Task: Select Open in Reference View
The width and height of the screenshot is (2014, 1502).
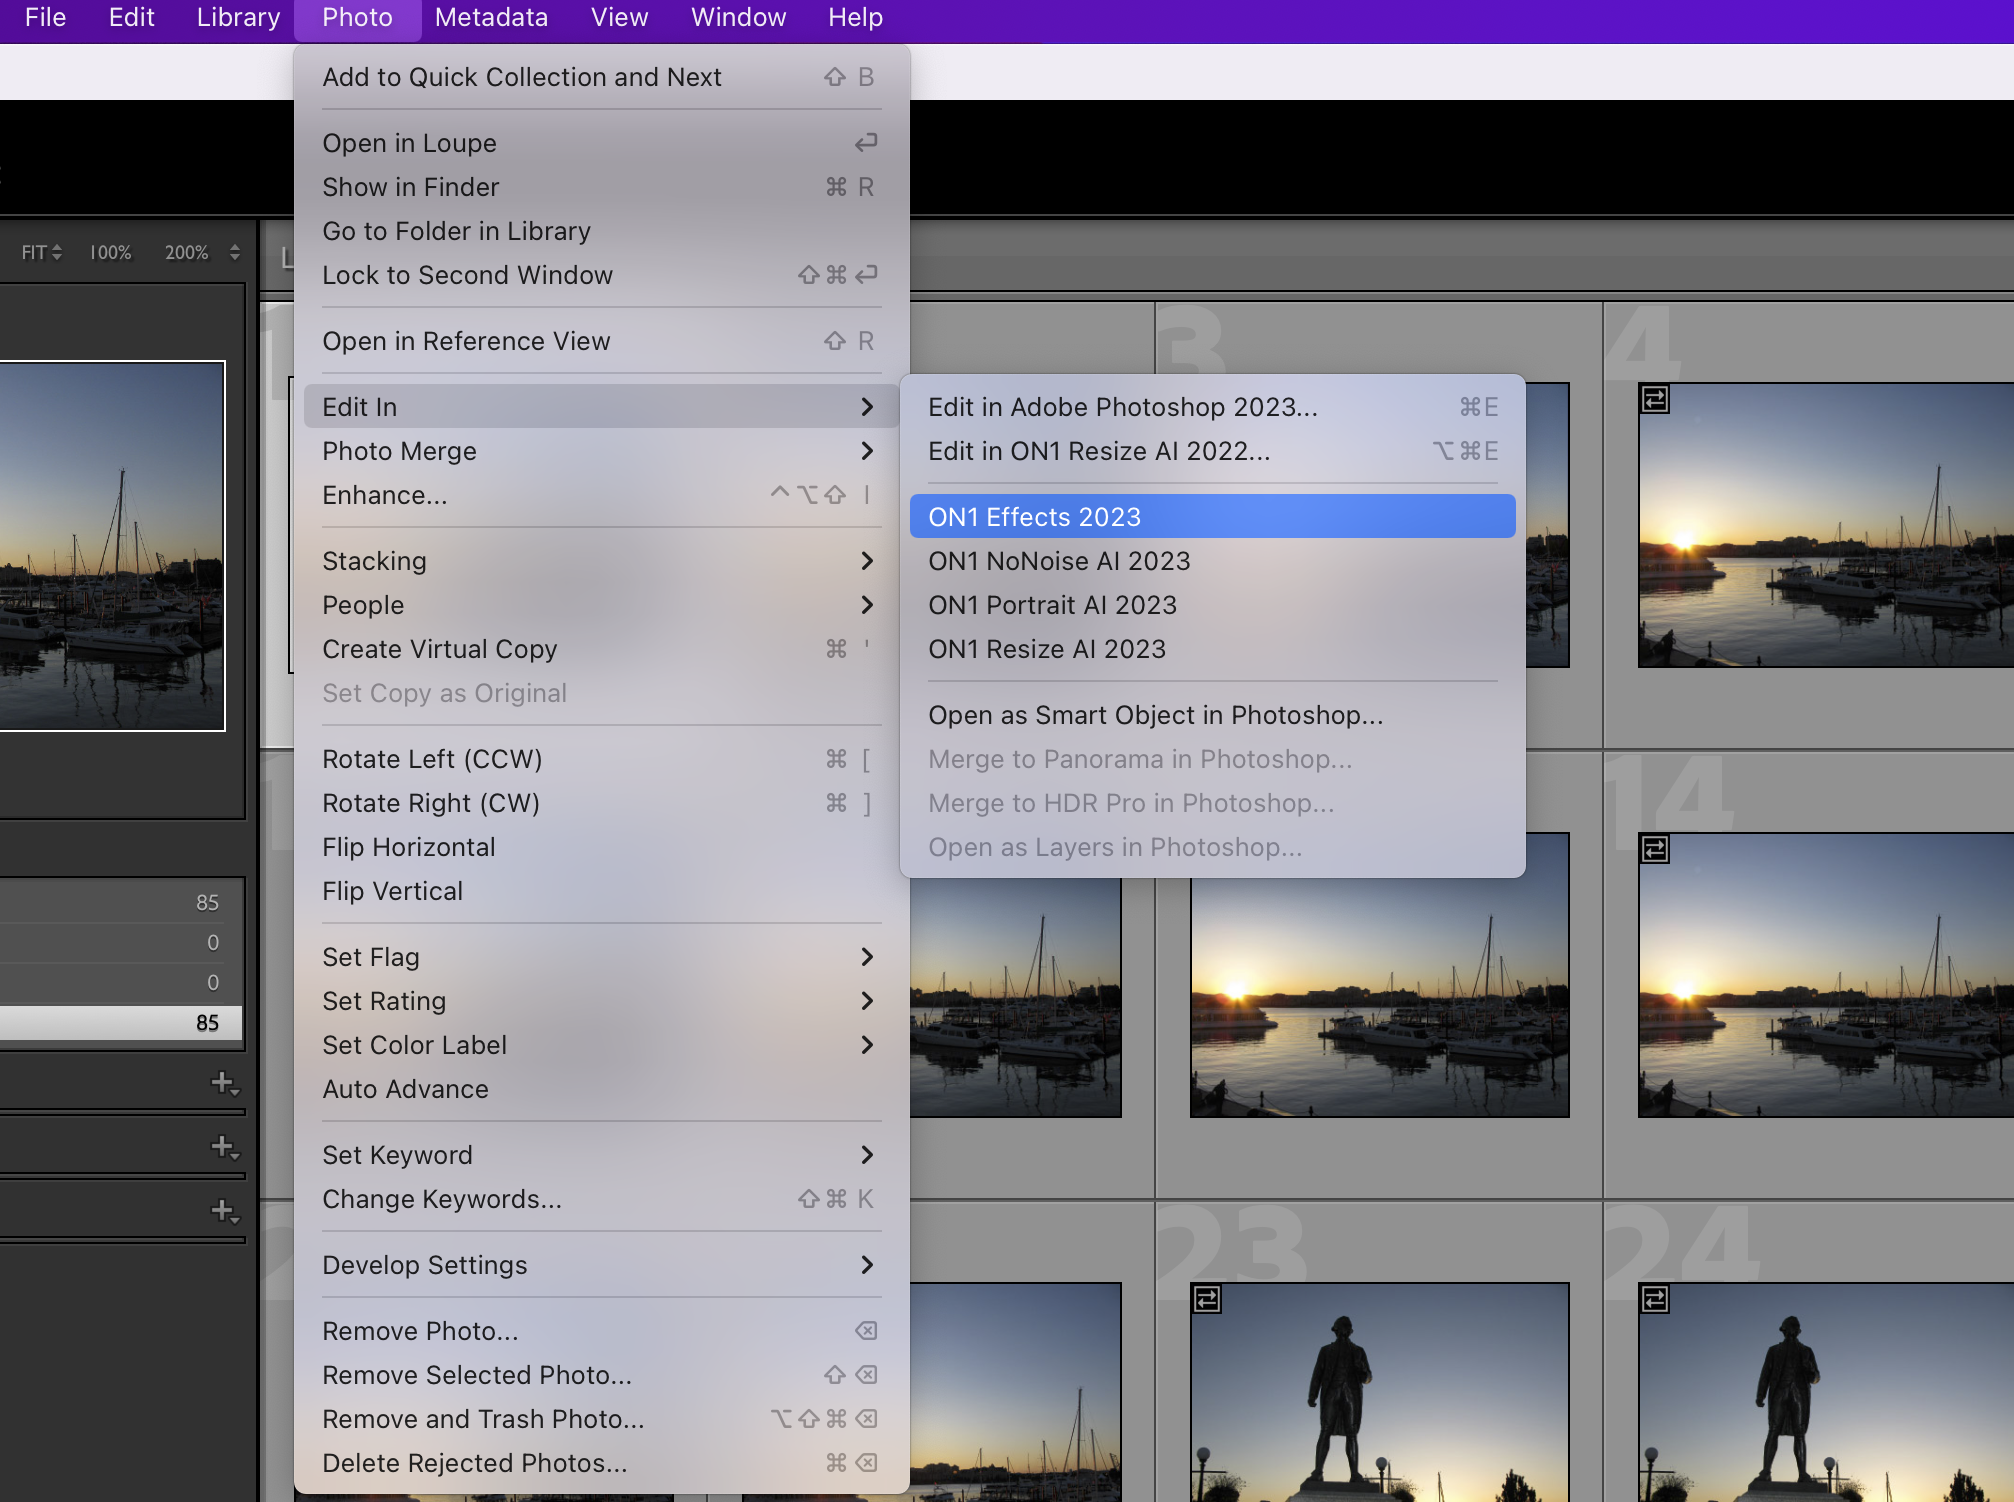Action: (601, 341)
